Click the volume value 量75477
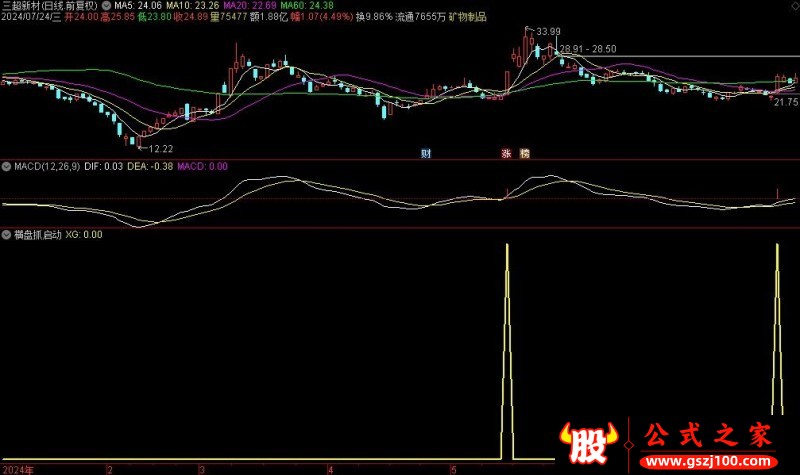The height and width of the screenshot is (475, 800). pyautogui.click(x=229, y=17)
